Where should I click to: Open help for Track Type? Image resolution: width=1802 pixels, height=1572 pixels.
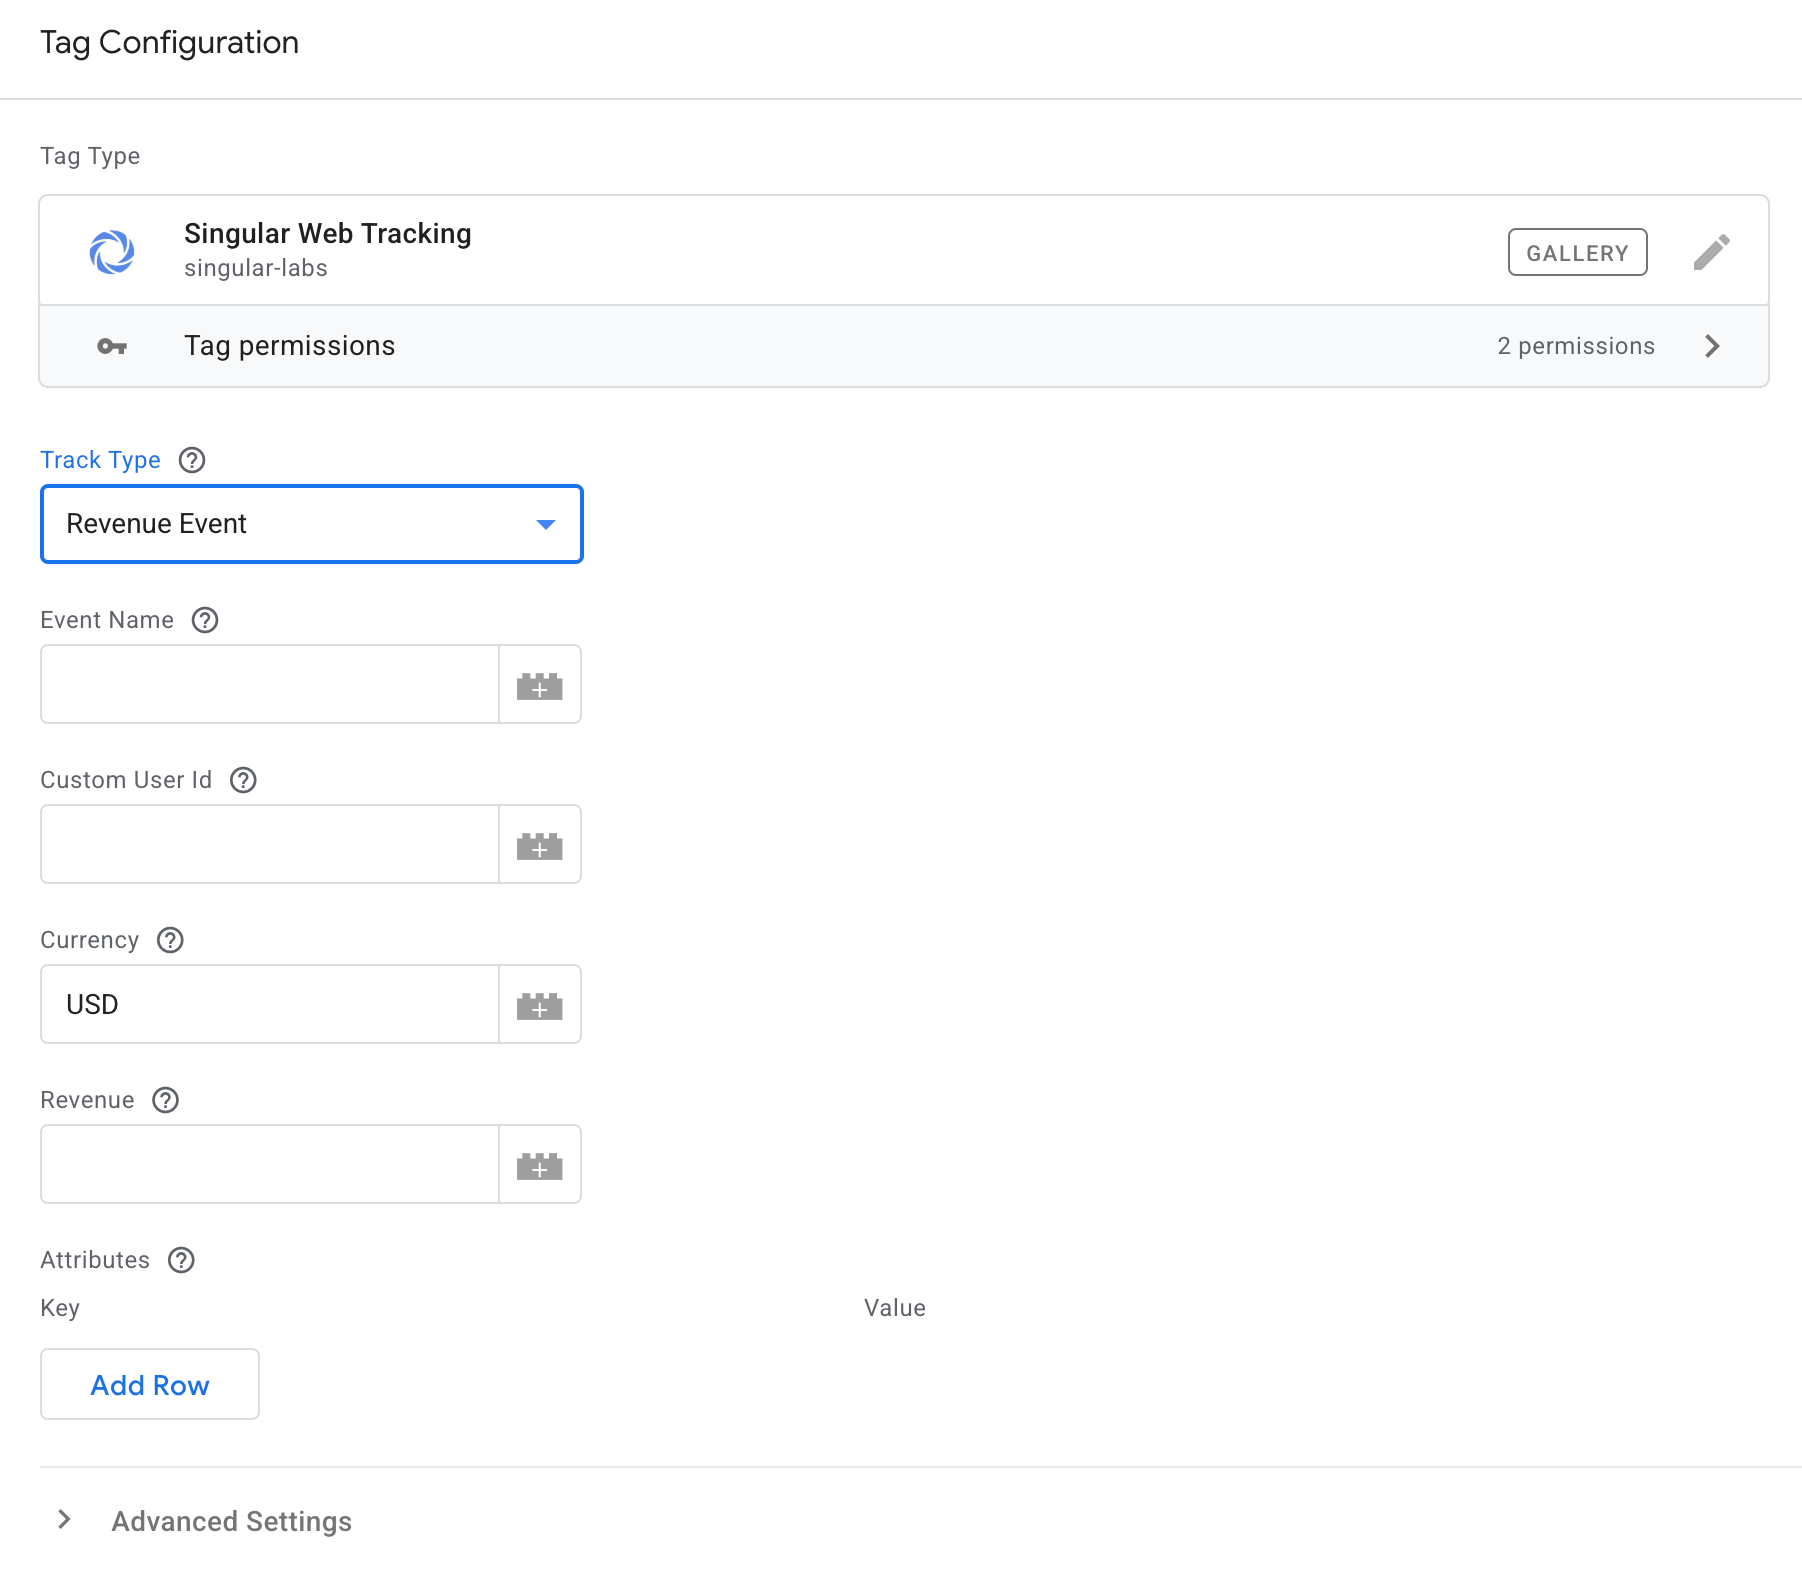point(192,460)
